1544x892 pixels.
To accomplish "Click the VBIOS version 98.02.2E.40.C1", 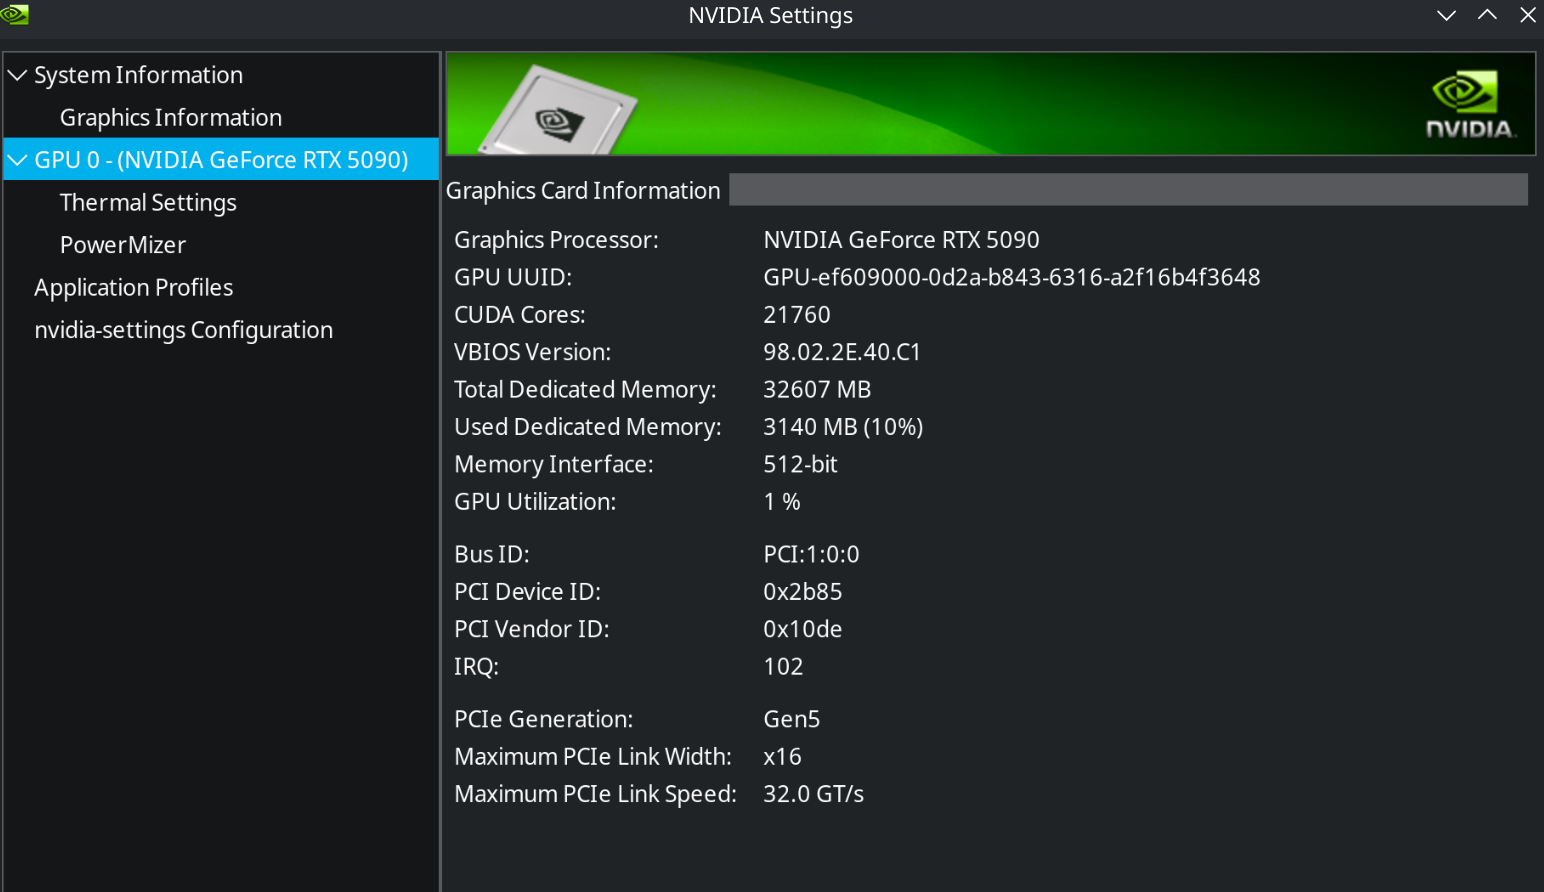I will (x=842, y=352).
